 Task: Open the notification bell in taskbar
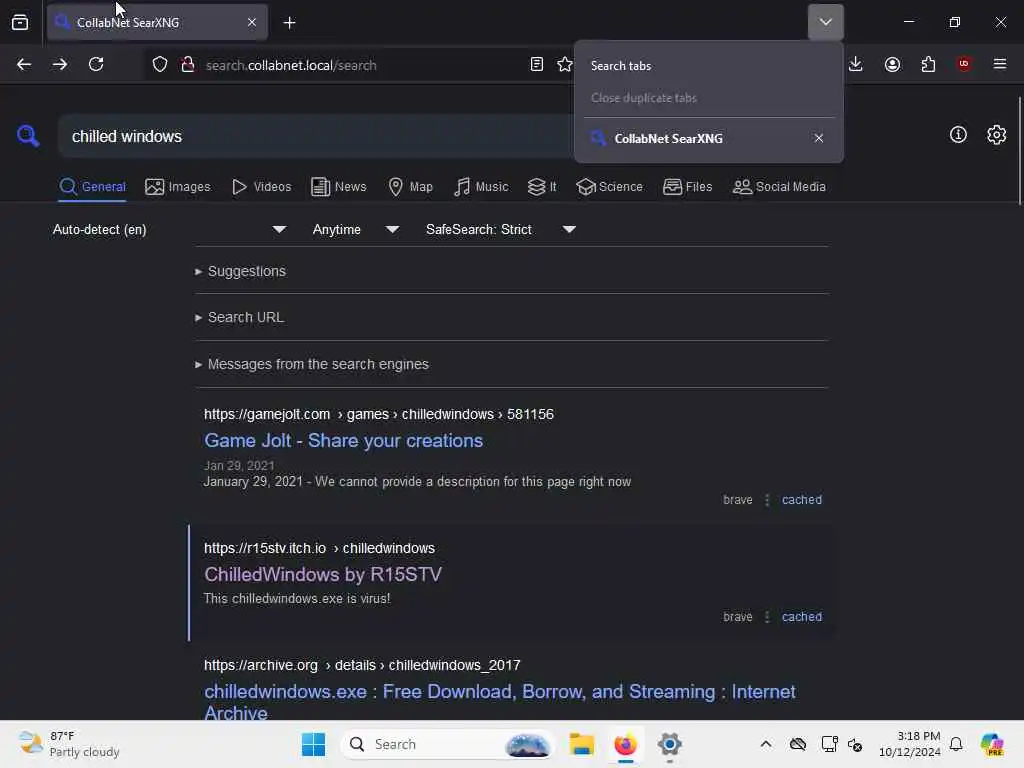(956, 744)
